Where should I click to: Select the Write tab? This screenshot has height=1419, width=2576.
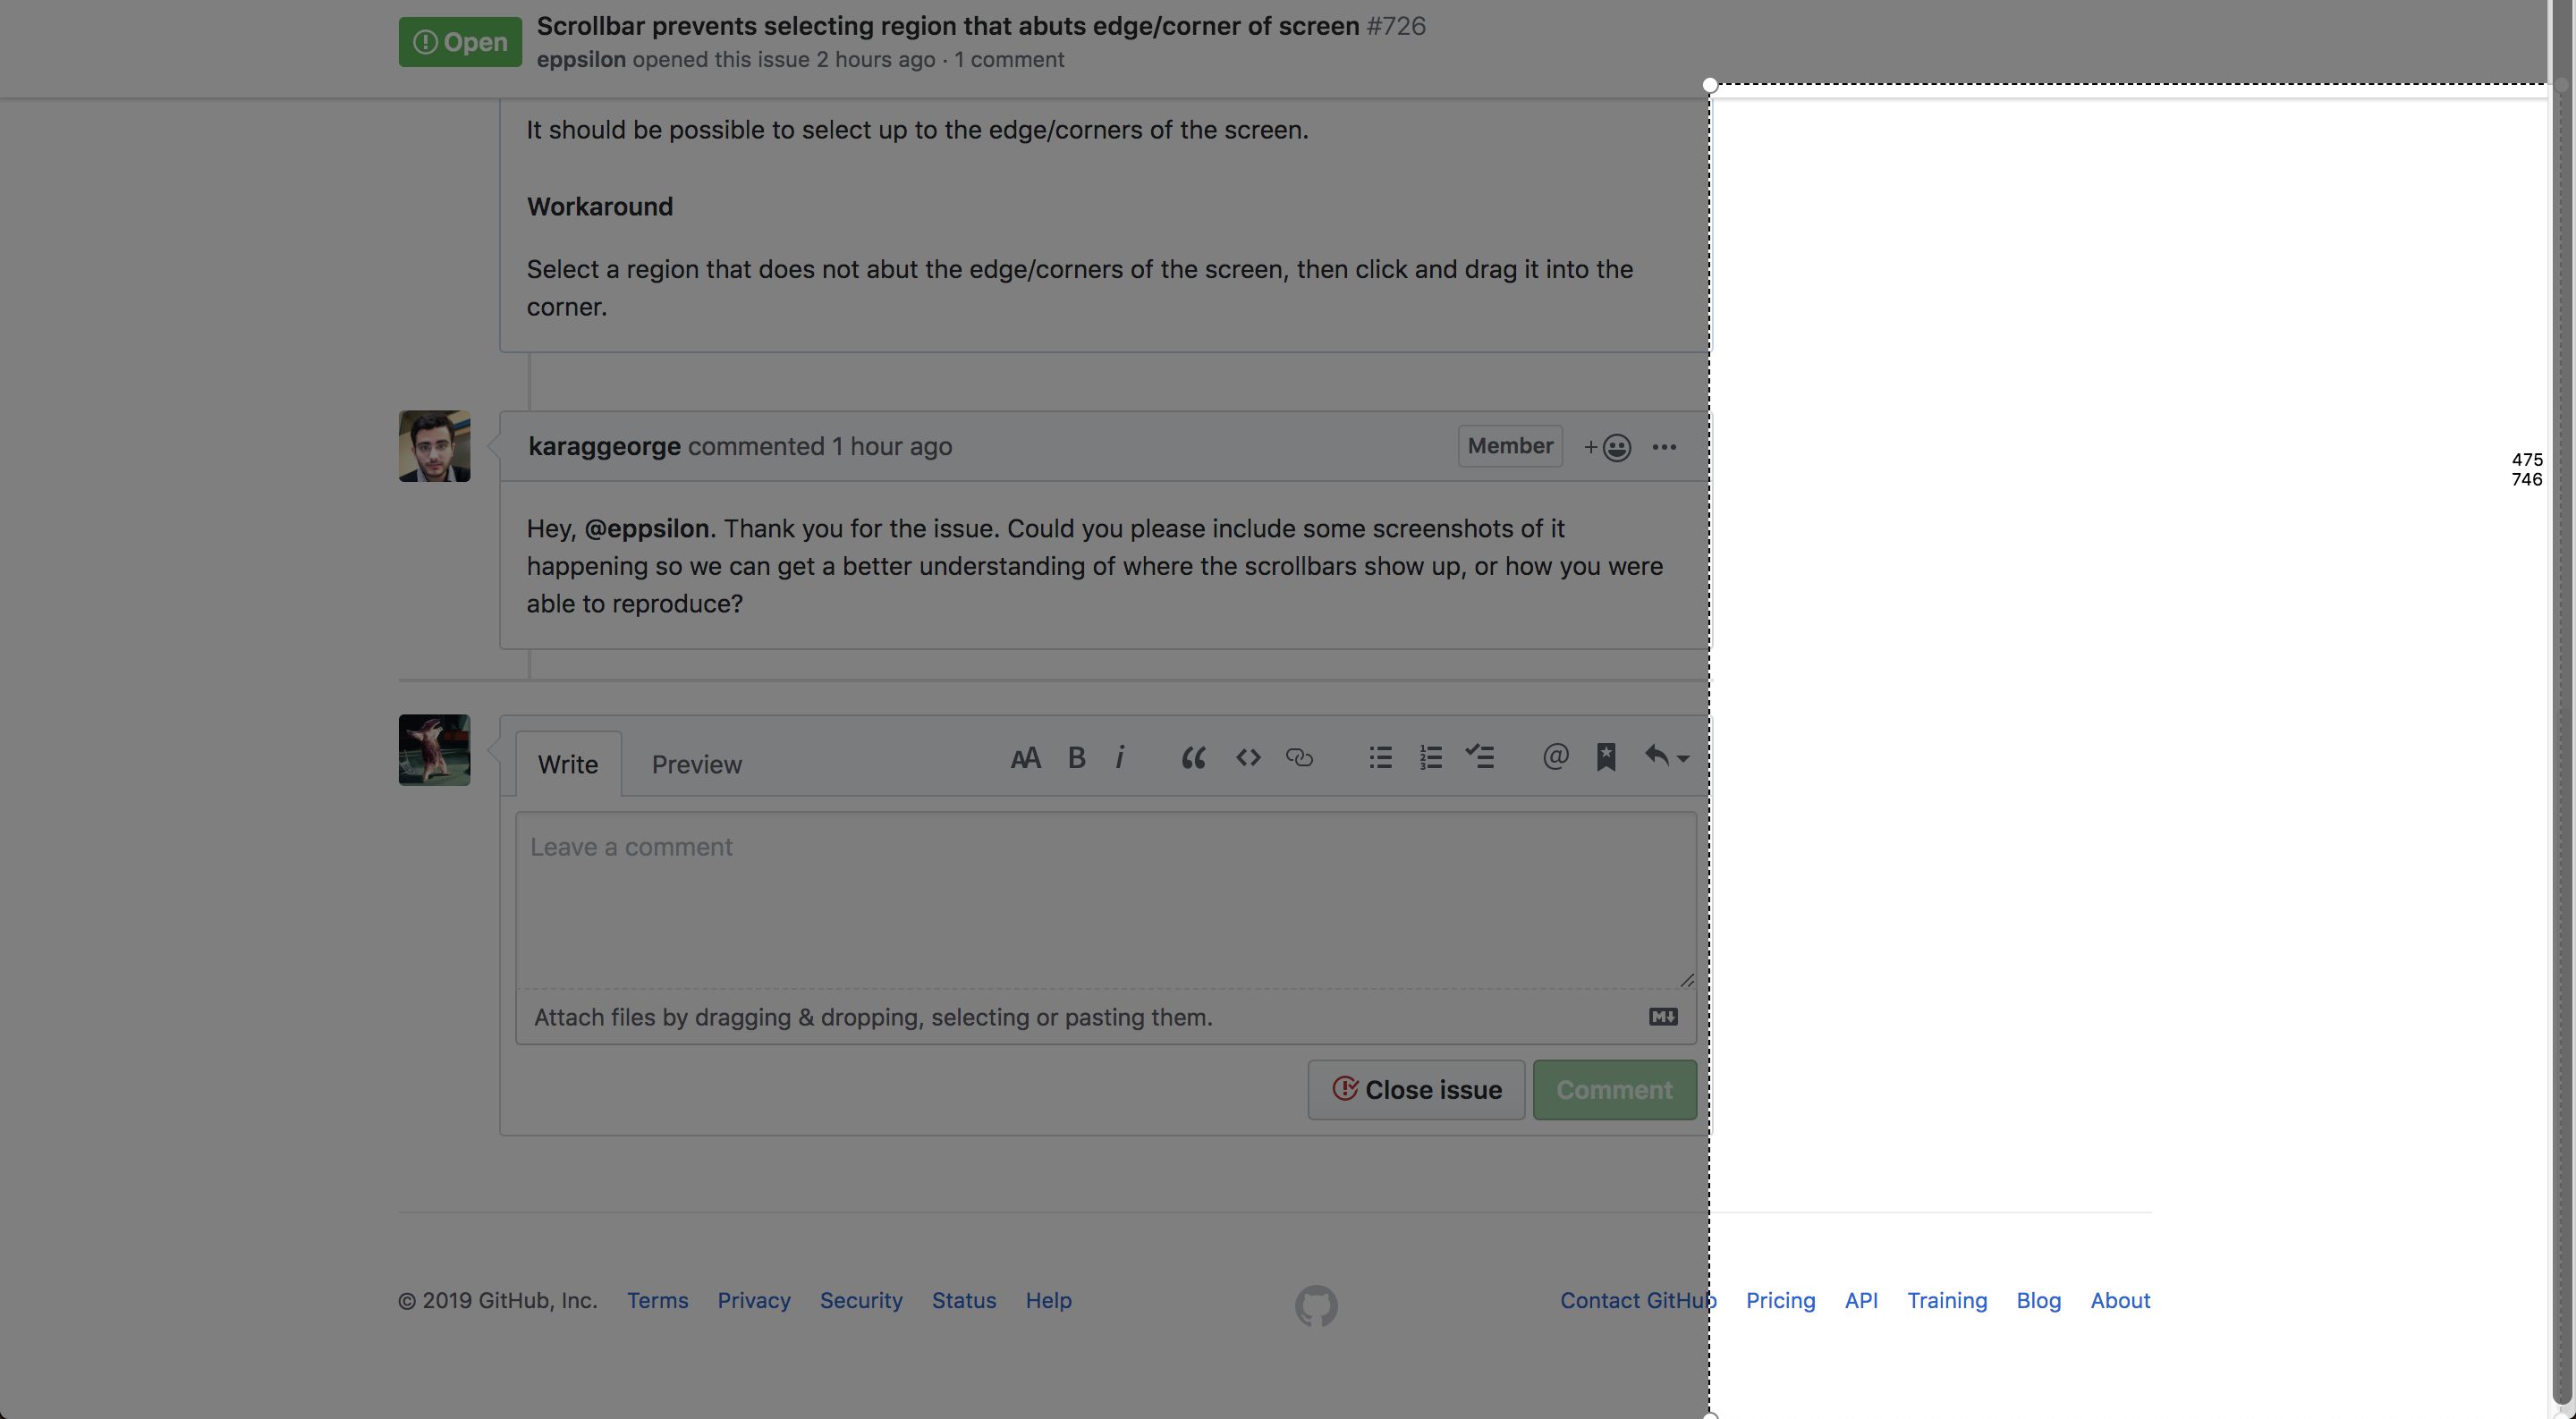[567, 764]
